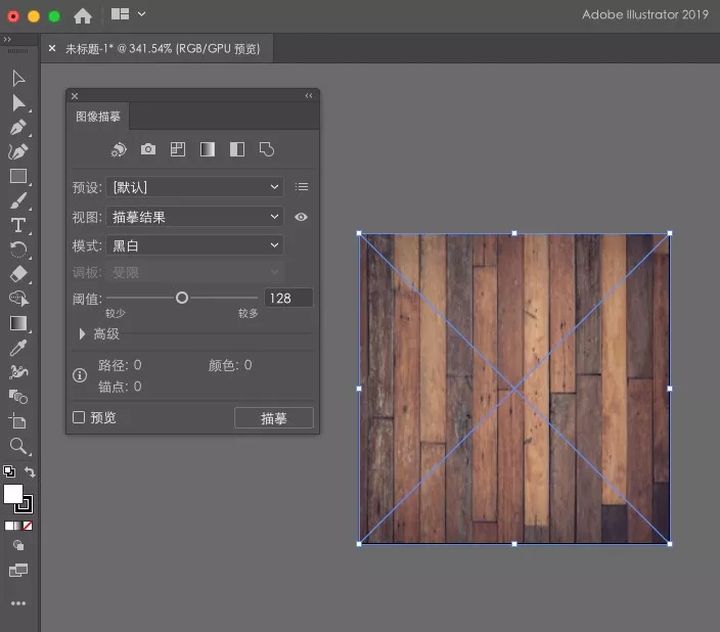Screen dimensions: 720x632
Task: Click the 描摹 trace button
Action: [x=274, y=418]
